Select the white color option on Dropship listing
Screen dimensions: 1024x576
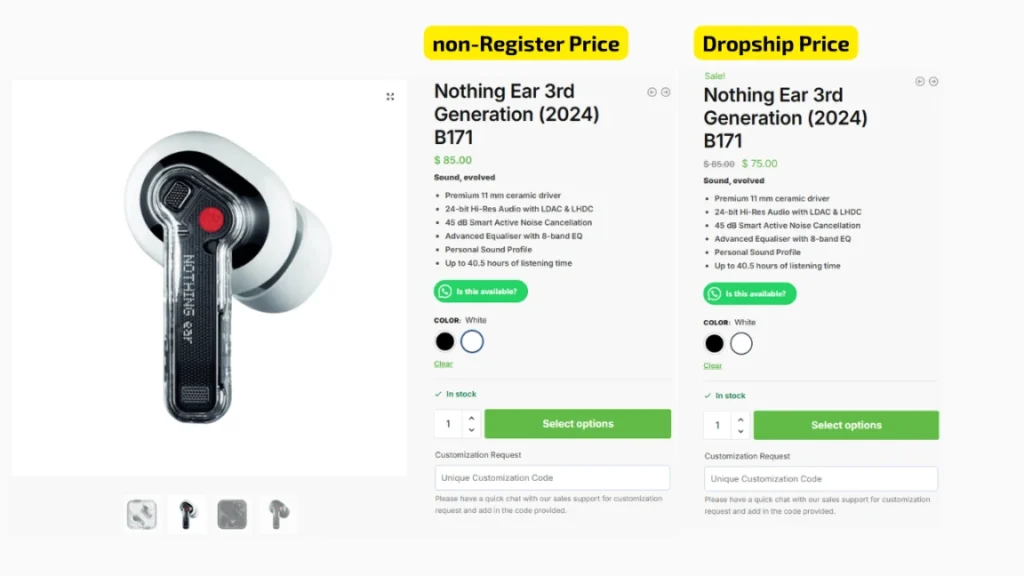(x=742, y=343)
